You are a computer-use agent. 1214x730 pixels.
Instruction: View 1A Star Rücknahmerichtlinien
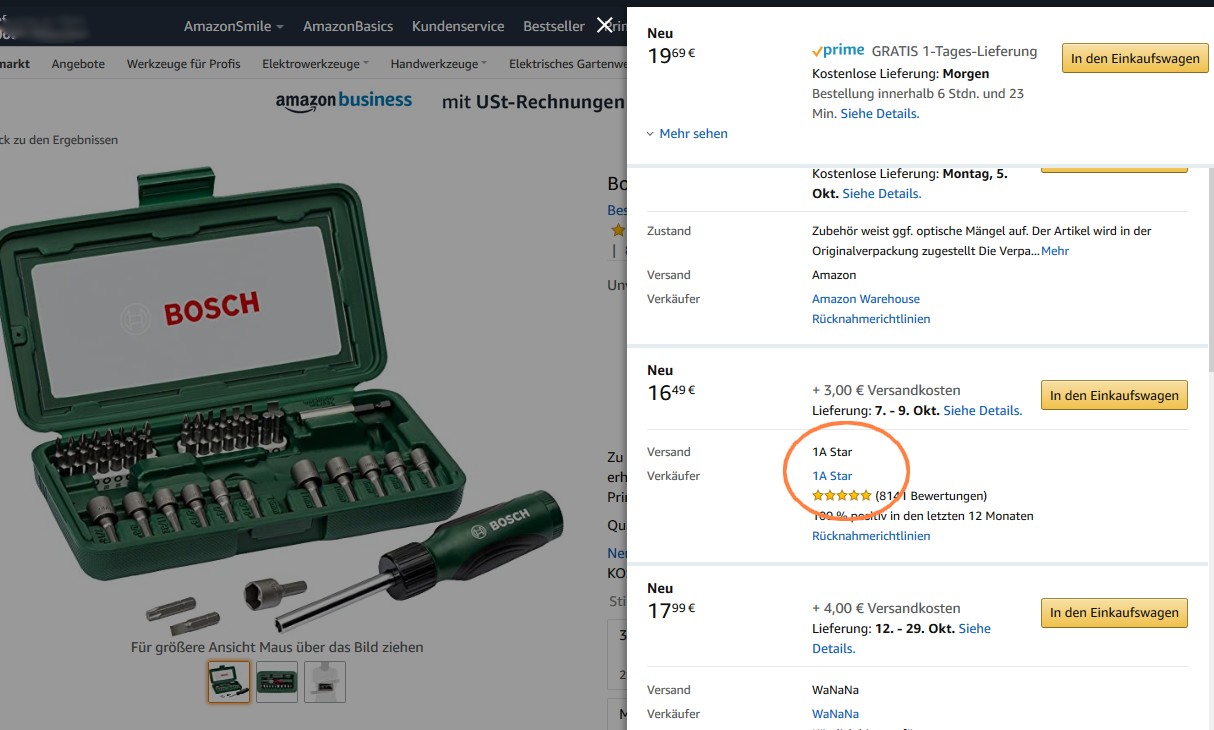[871, 536]
